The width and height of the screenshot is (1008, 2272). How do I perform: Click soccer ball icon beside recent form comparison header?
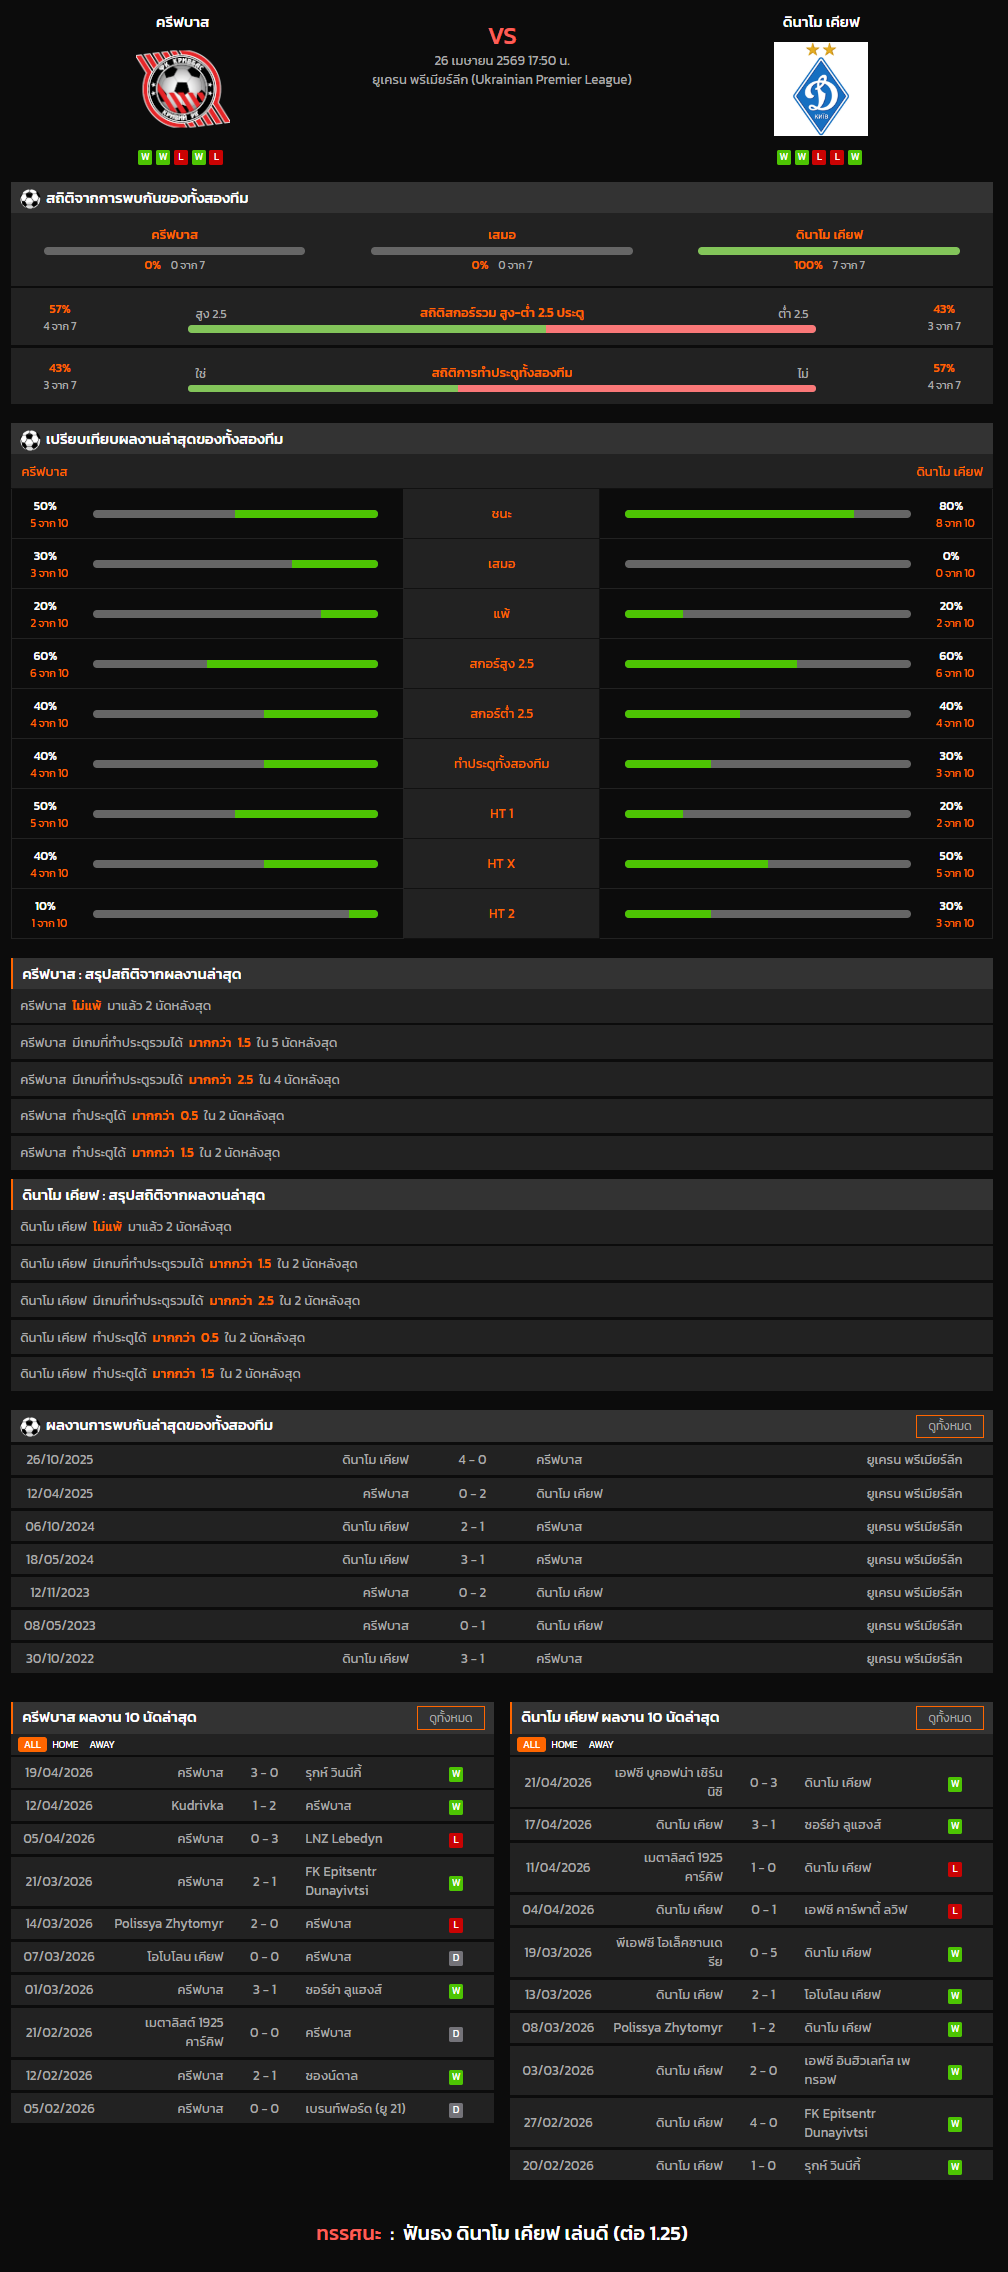pos(30,440)
